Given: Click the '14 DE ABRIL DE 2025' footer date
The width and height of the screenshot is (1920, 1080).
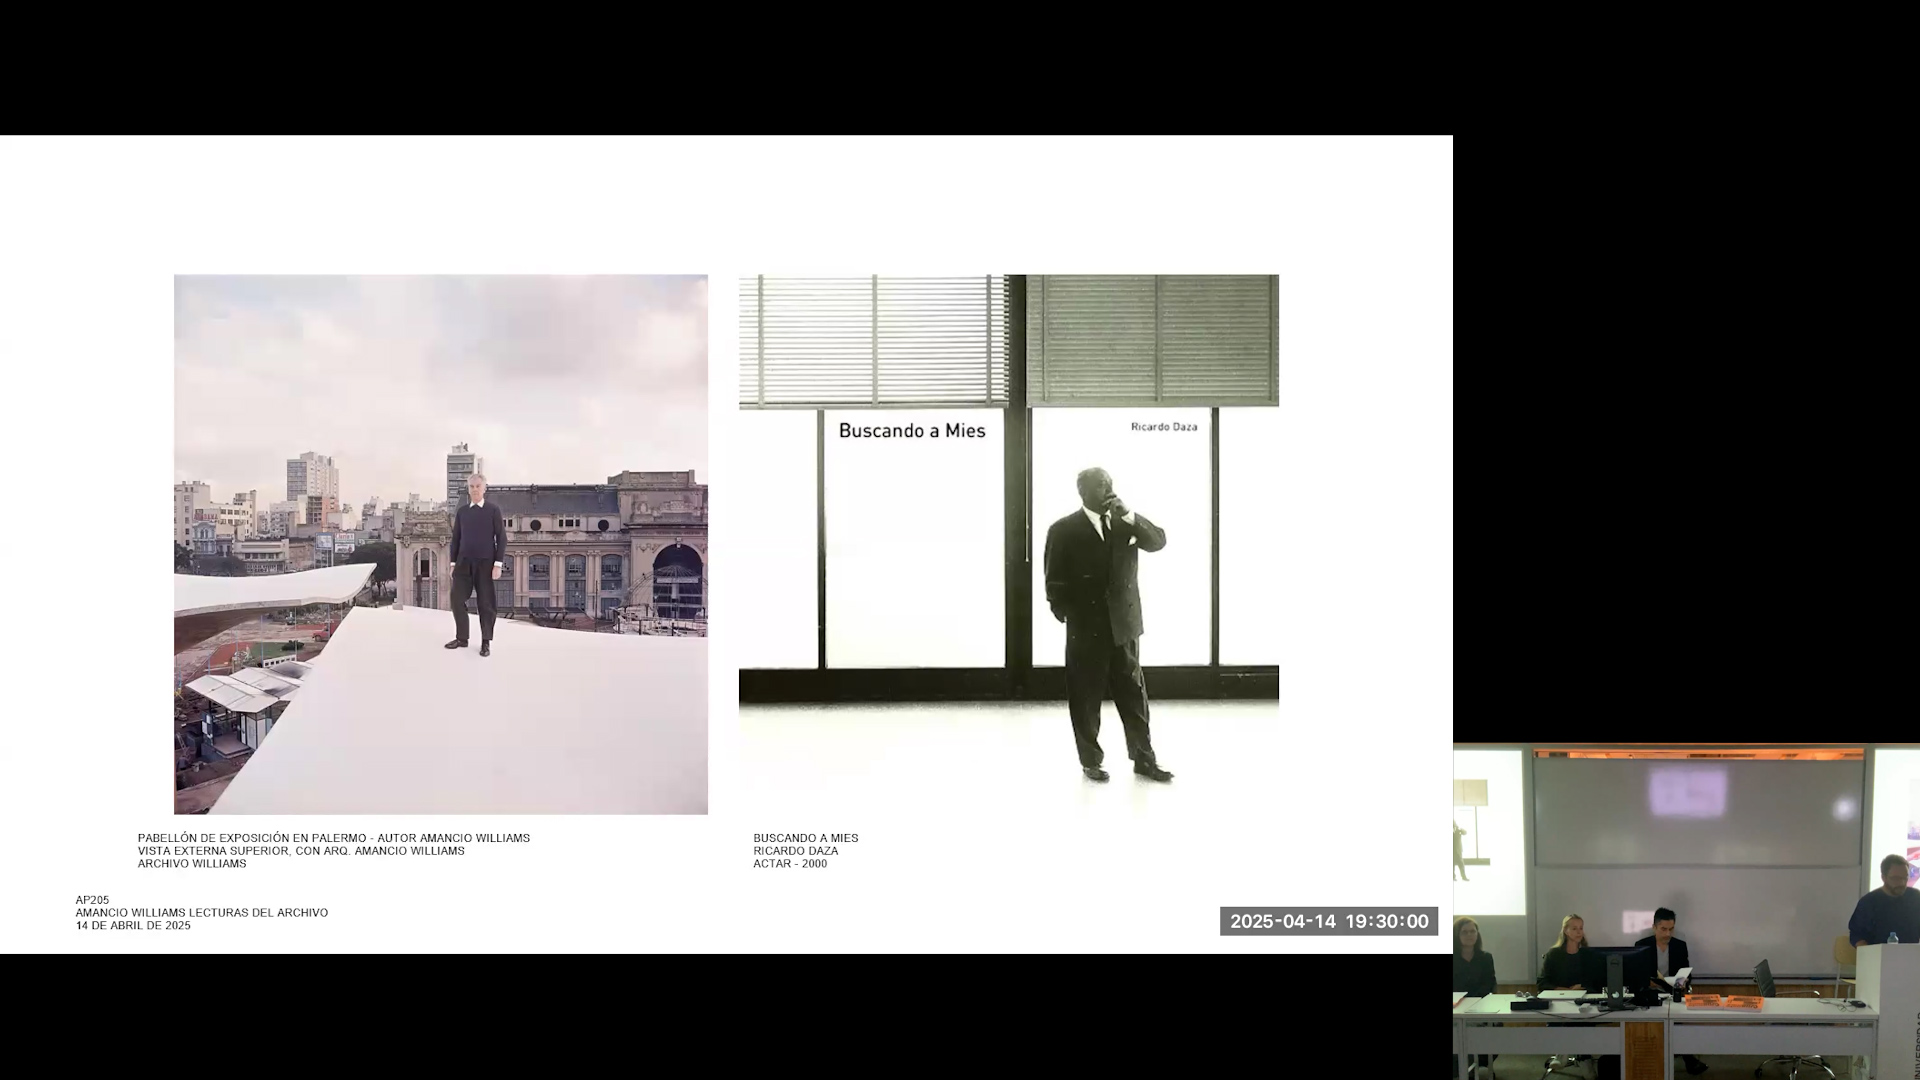Looking at the screenshot, I should point(133,926).
